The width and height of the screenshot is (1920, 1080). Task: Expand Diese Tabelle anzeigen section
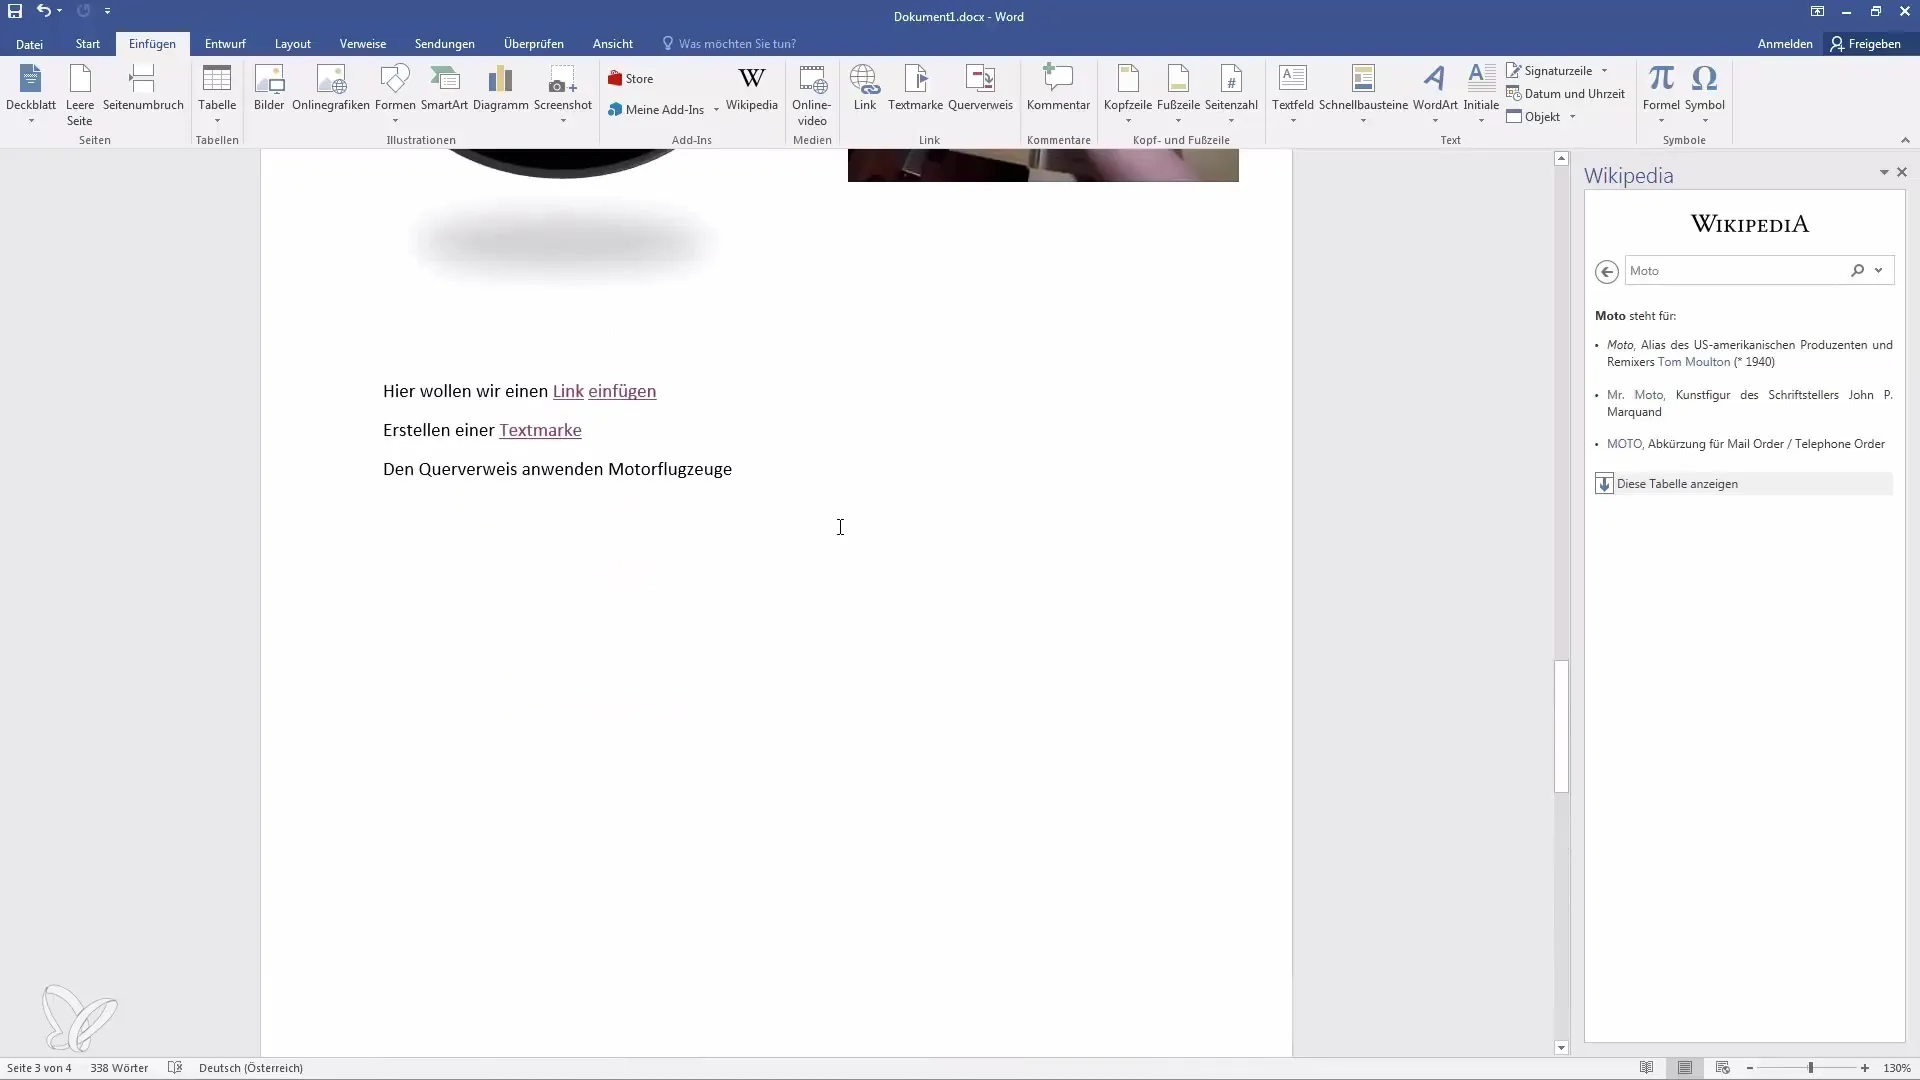(x=1743, y=484)
